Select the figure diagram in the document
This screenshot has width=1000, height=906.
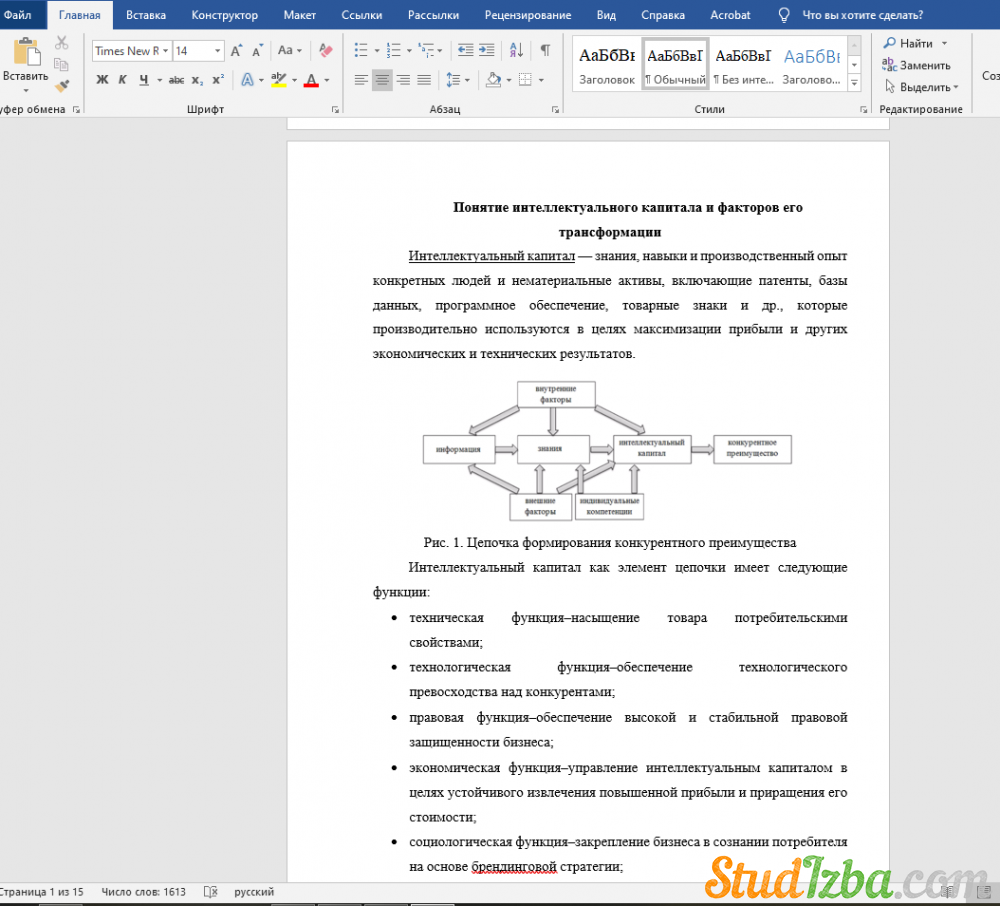pos(607,451)
